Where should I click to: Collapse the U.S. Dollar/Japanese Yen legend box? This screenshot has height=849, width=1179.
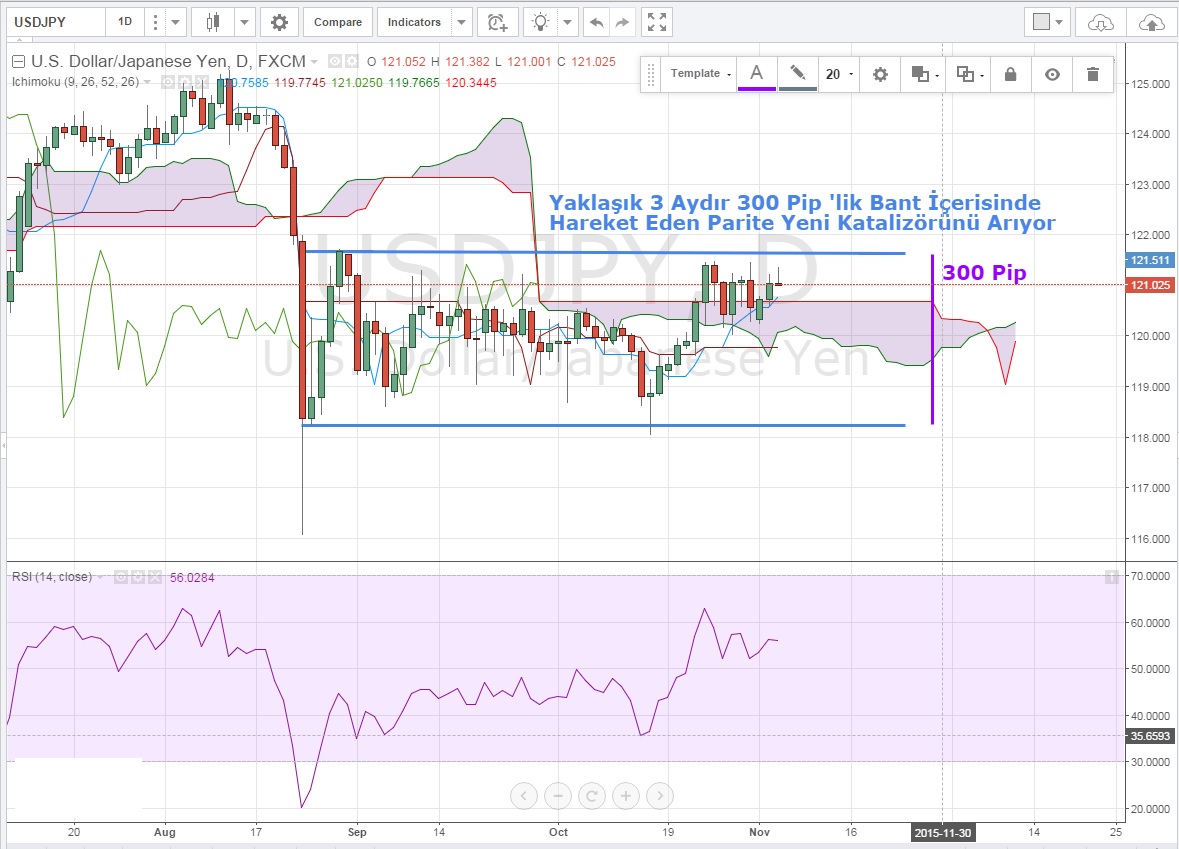[x=17, y=61]
